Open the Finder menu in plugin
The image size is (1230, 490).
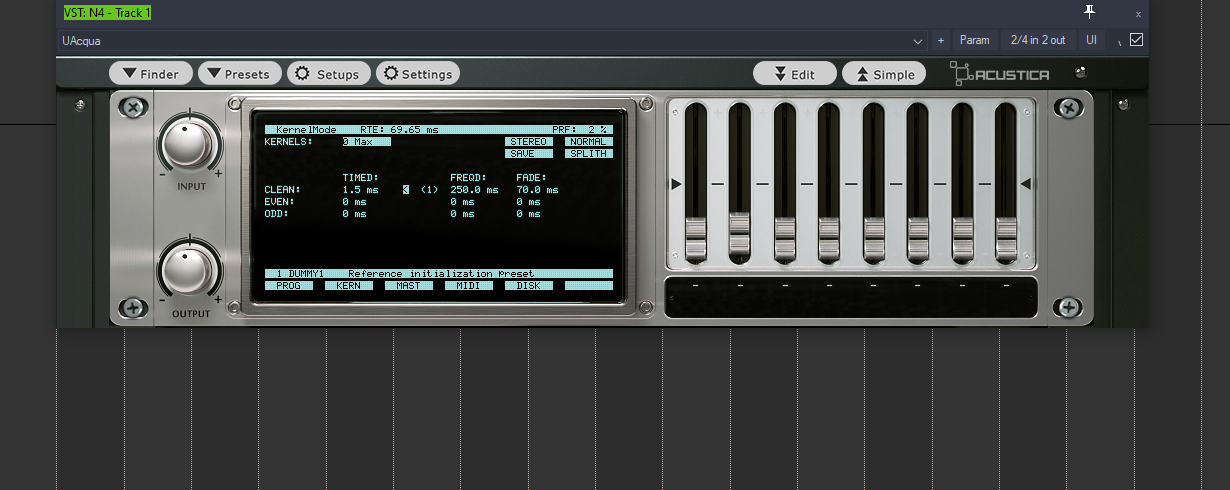[x=151, y=74]
